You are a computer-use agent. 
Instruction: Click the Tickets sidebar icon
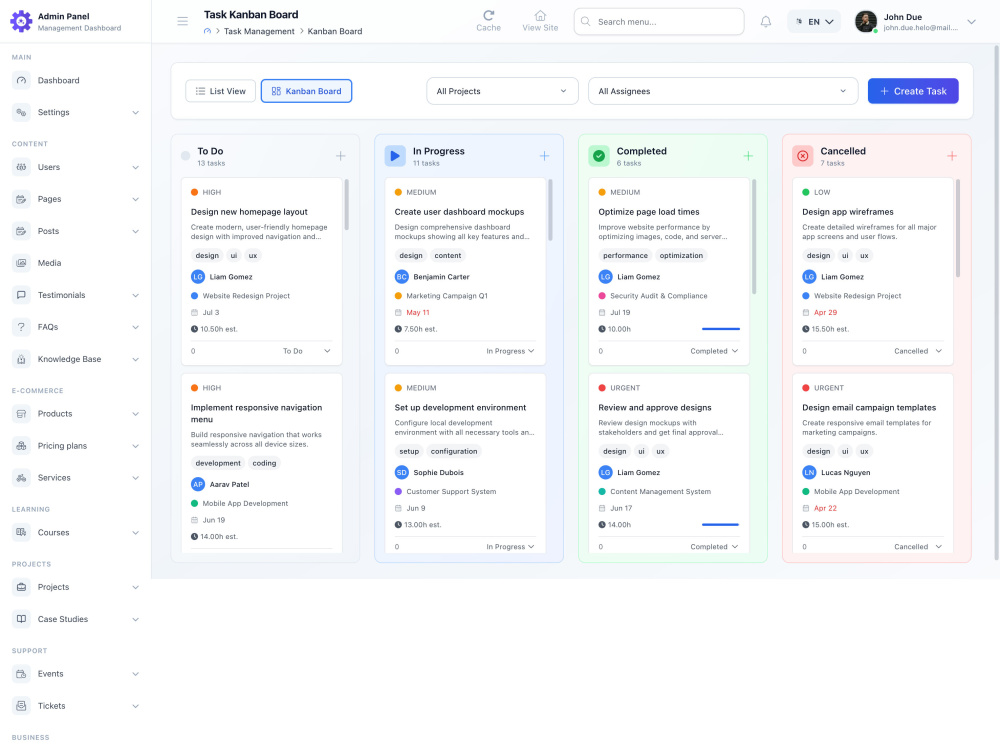[x=21, y=706]
